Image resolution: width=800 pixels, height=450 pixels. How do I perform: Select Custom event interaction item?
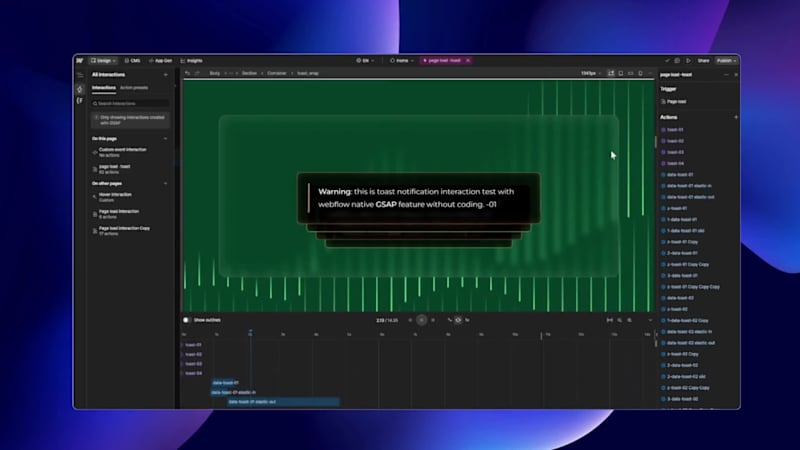130,152
